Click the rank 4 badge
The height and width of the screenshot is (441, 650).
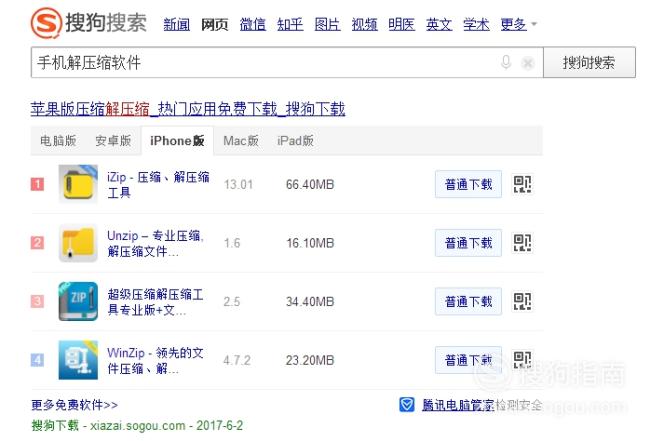click(37, 360)
